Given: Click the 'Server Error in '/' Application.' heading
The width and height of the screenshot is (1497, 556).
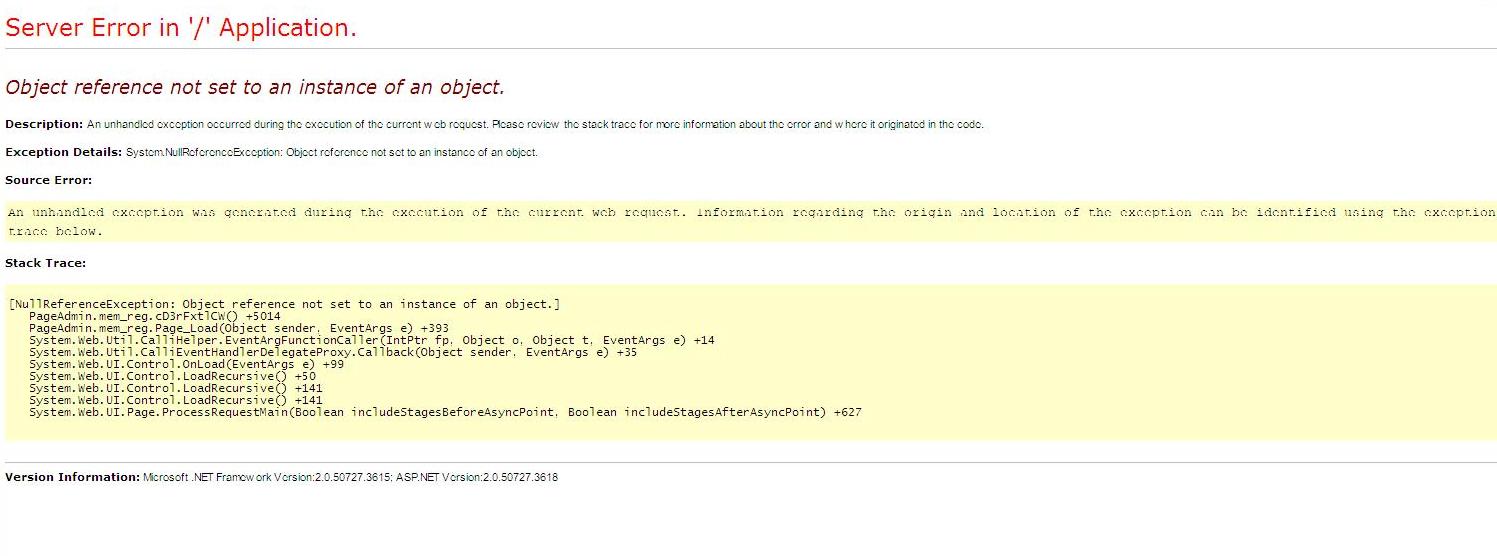Looking at the screenshot, I should [181, 28].
